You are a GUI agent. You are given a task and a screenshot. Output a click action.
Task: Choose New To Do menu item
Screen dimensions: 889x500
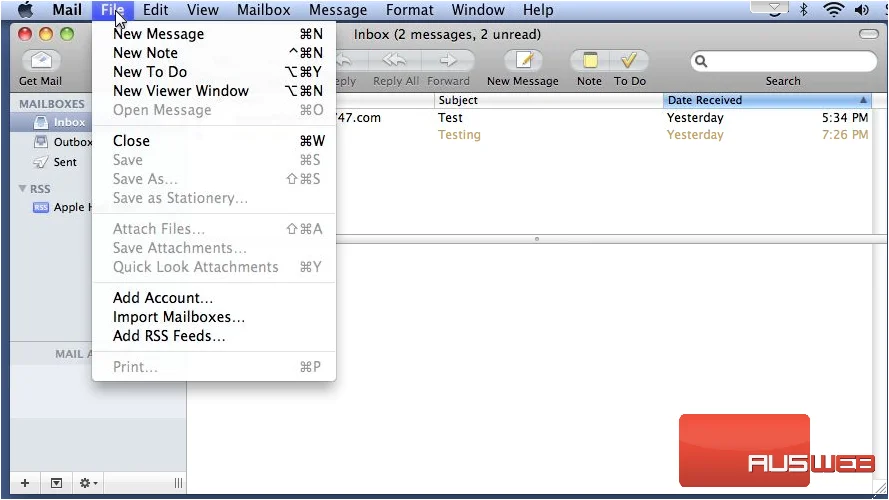(214, 72)
